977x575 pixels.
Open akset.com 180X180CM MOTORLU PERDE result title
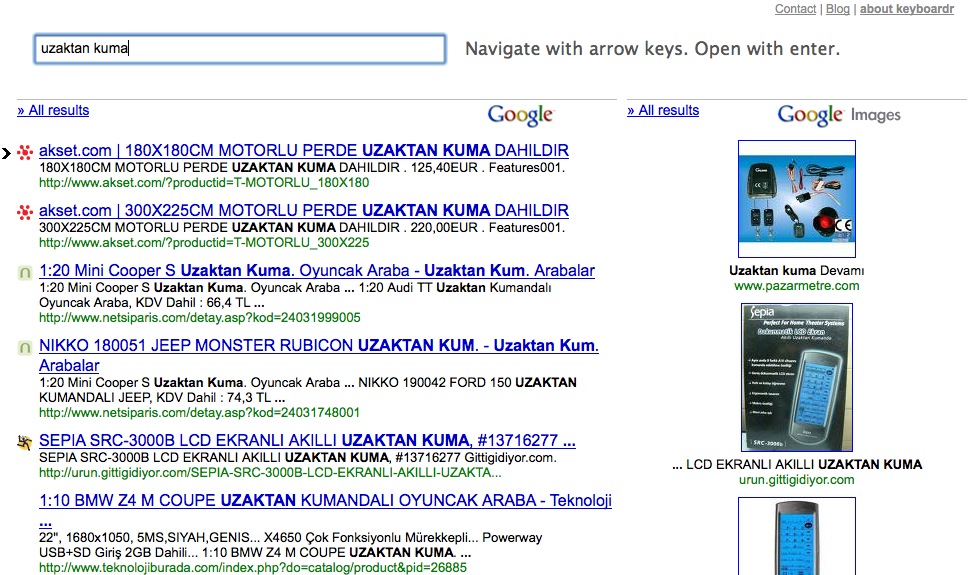[x=304, y=151]
